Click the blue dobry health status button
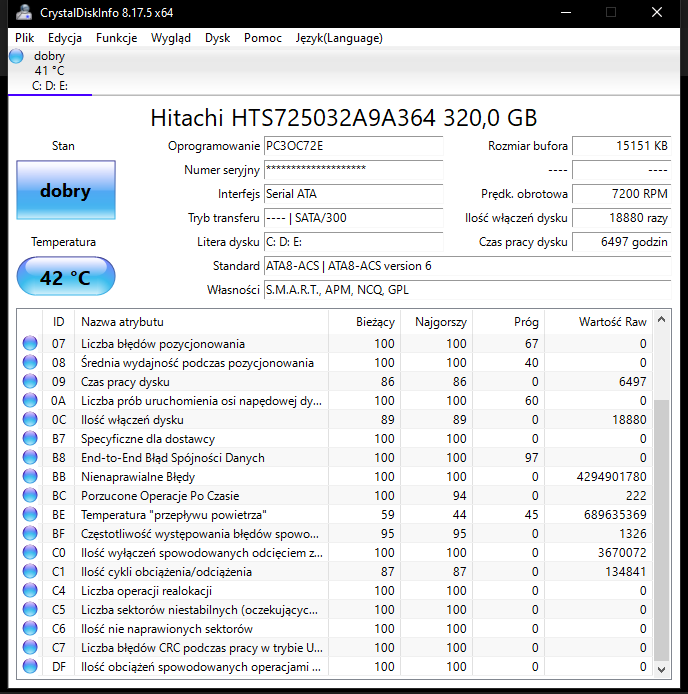The height and width of the screenshot is (694, 688). click(66, 190)
